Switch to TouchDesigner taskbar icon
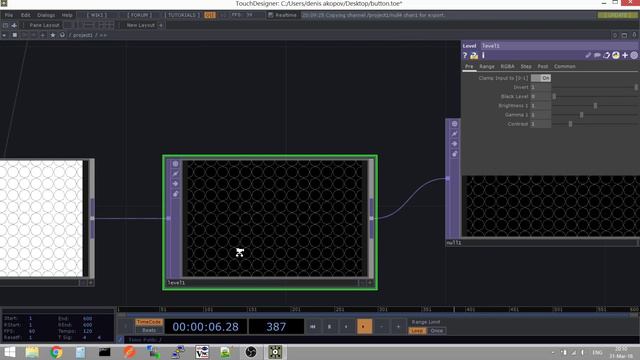 275,352
